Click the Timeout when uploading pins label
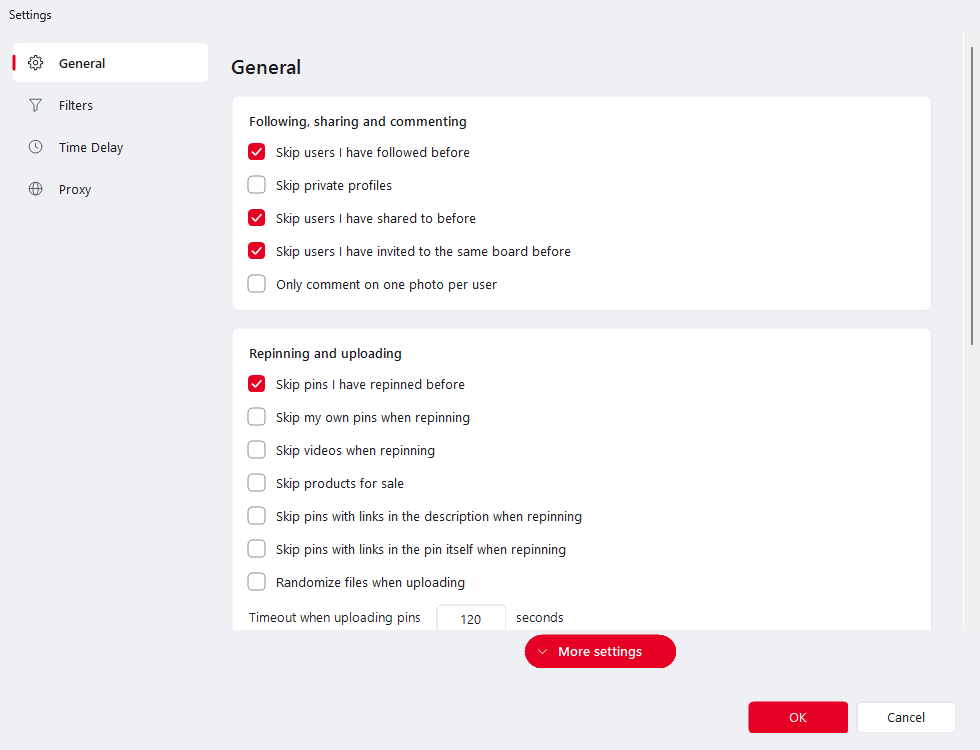Viewport: 980px width, 750px height. click(334, 618)
